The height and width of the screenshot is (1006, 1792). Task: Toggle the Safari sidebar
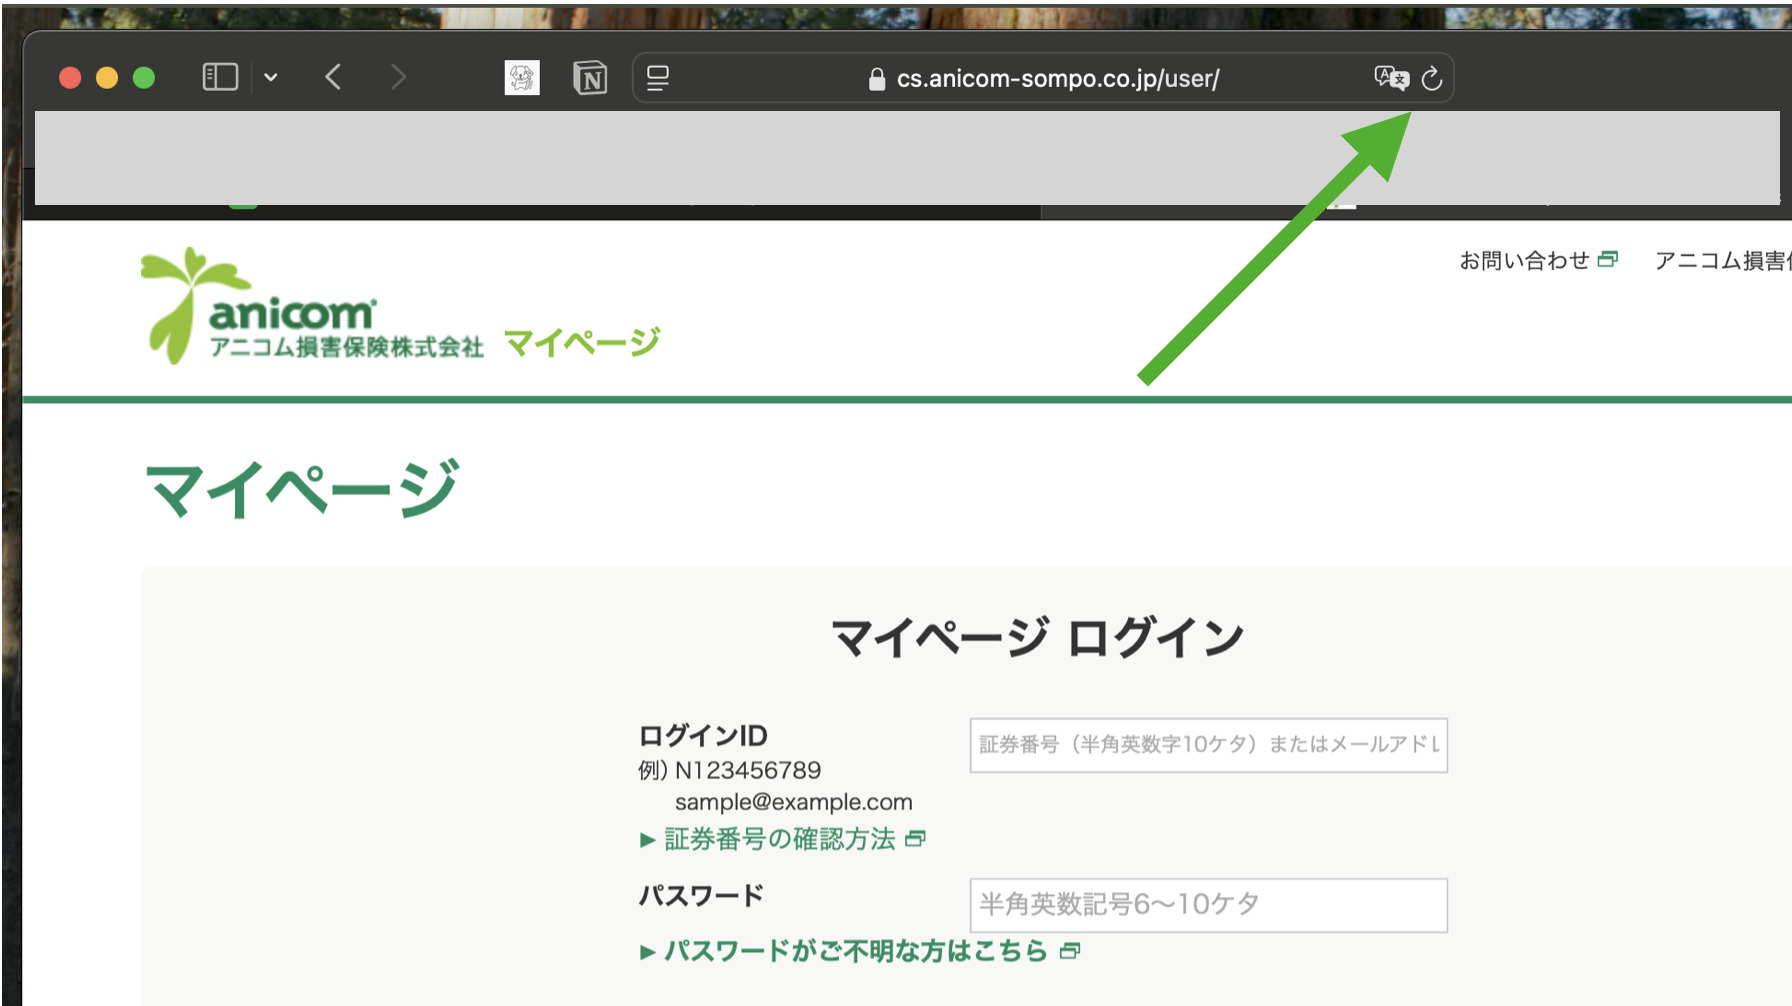(x=220, y=77)
